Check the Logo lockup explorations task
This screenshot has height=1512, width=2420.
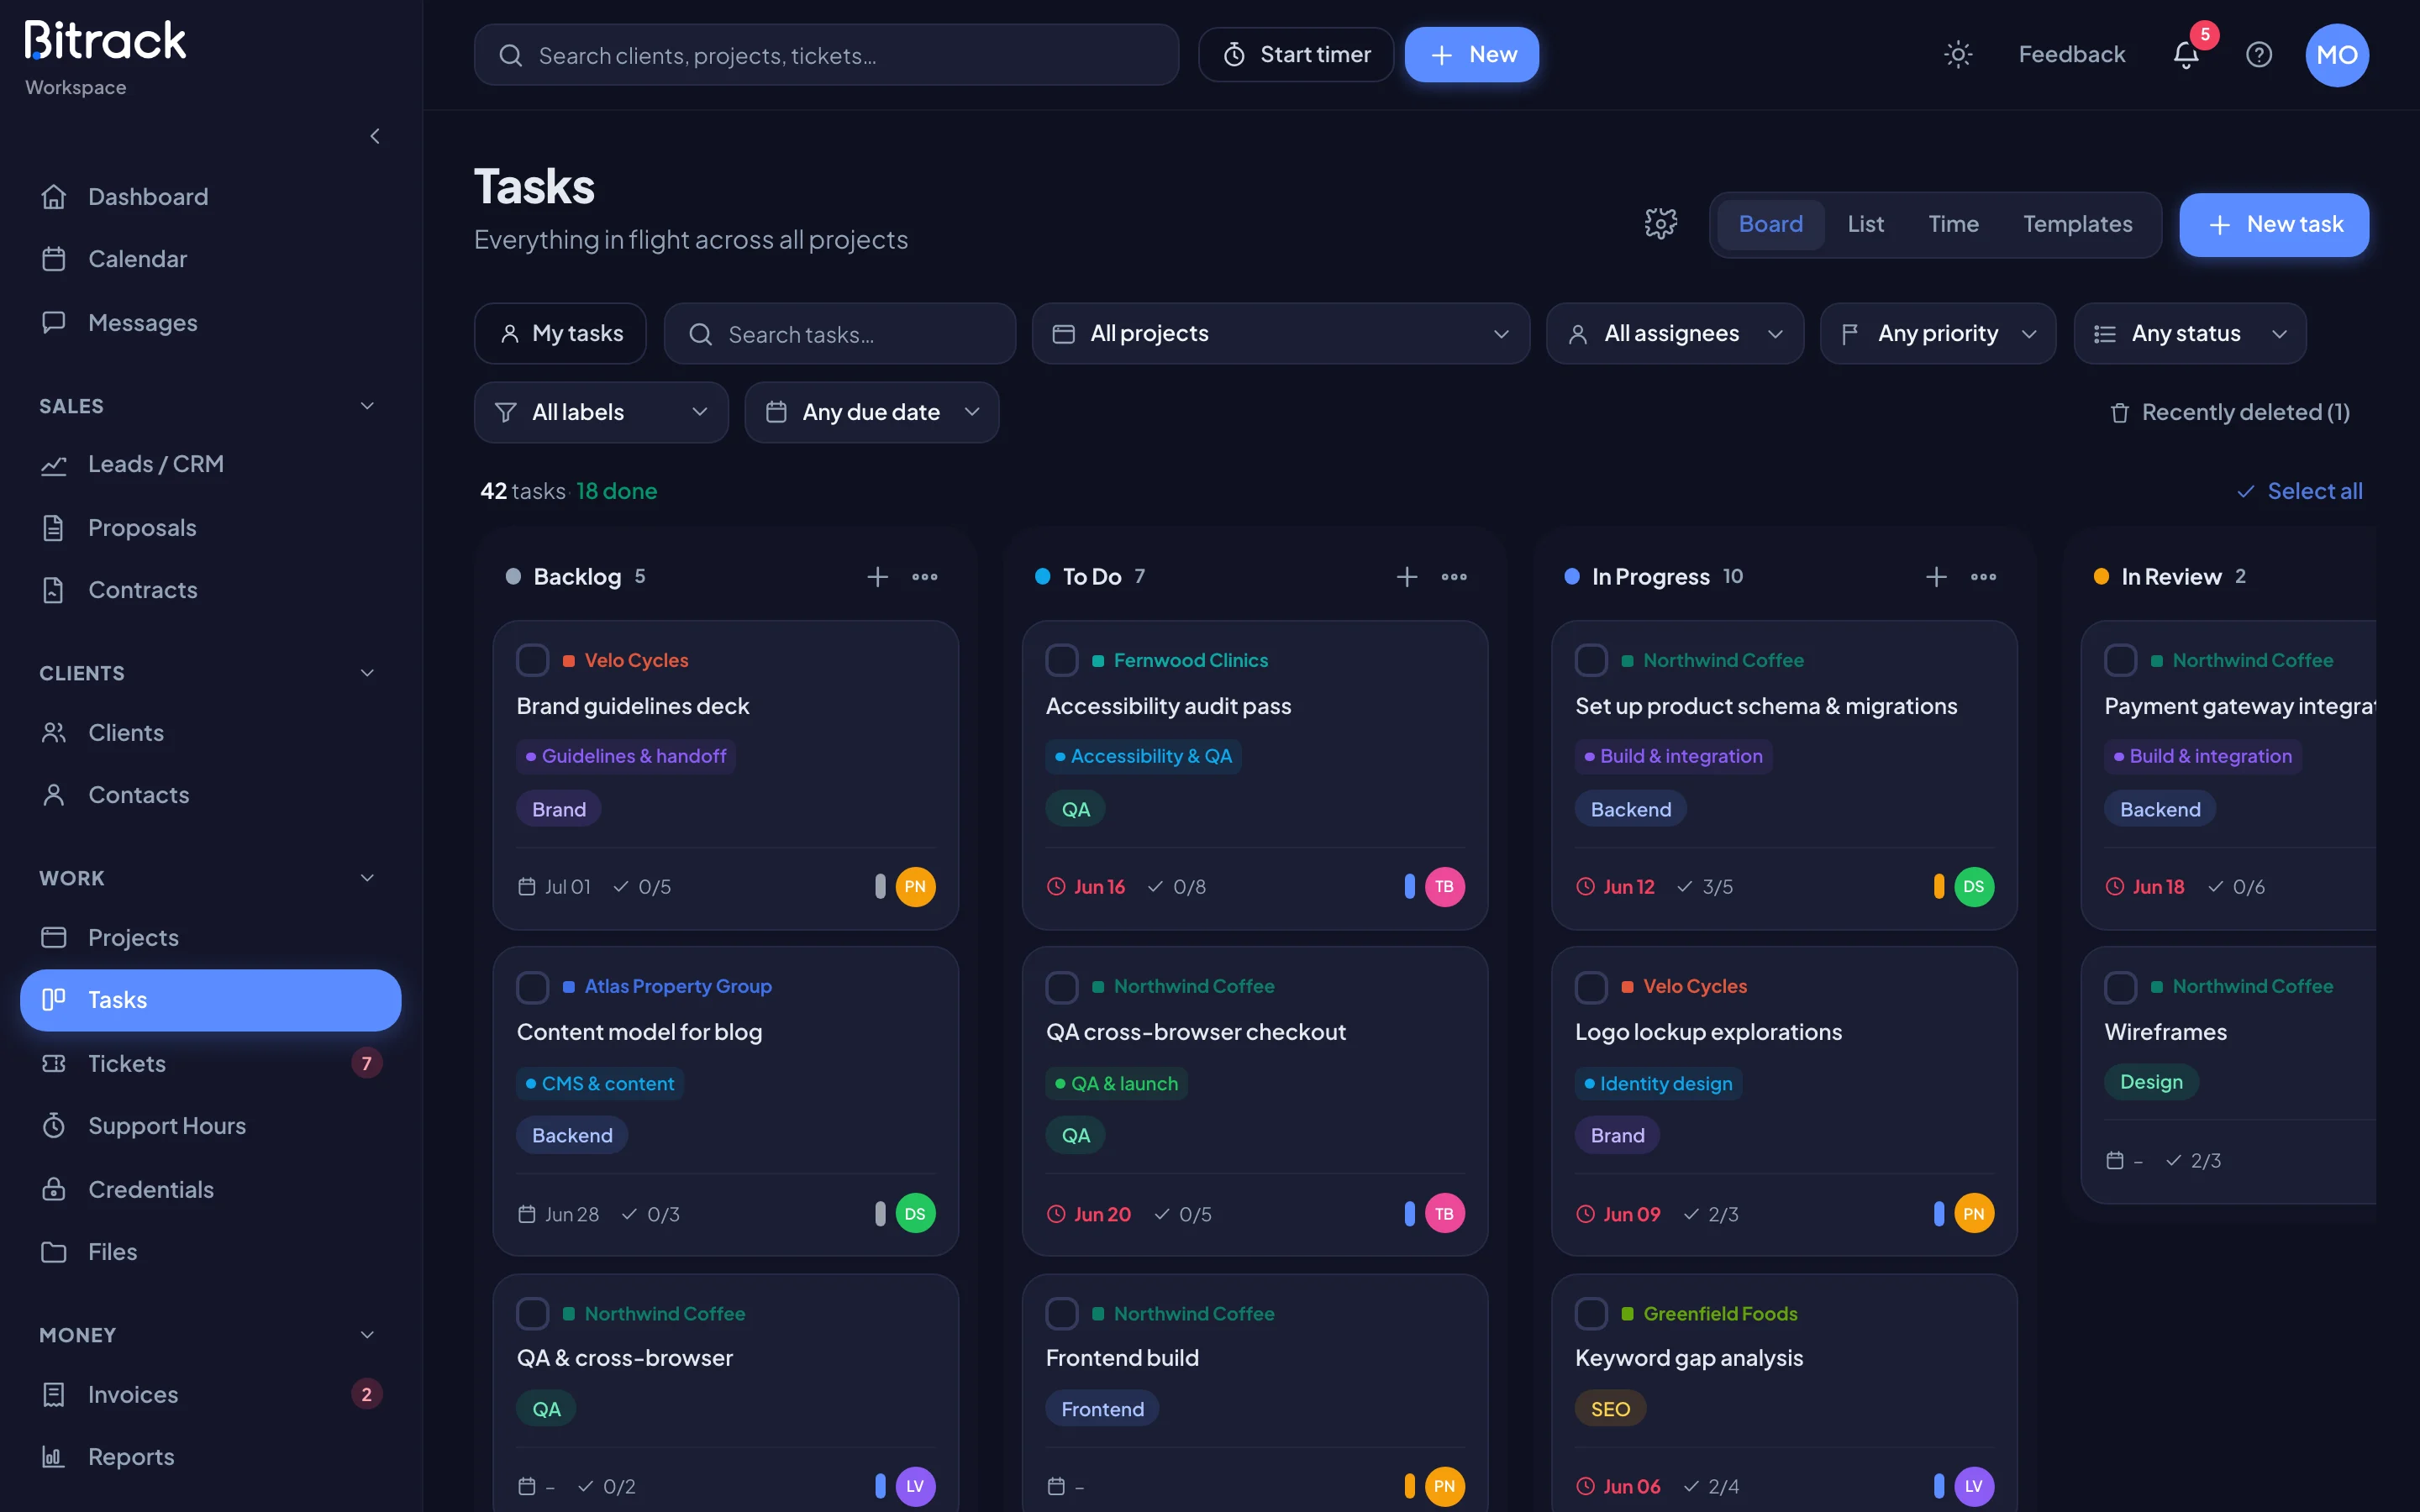click(x=1591, y=987)
